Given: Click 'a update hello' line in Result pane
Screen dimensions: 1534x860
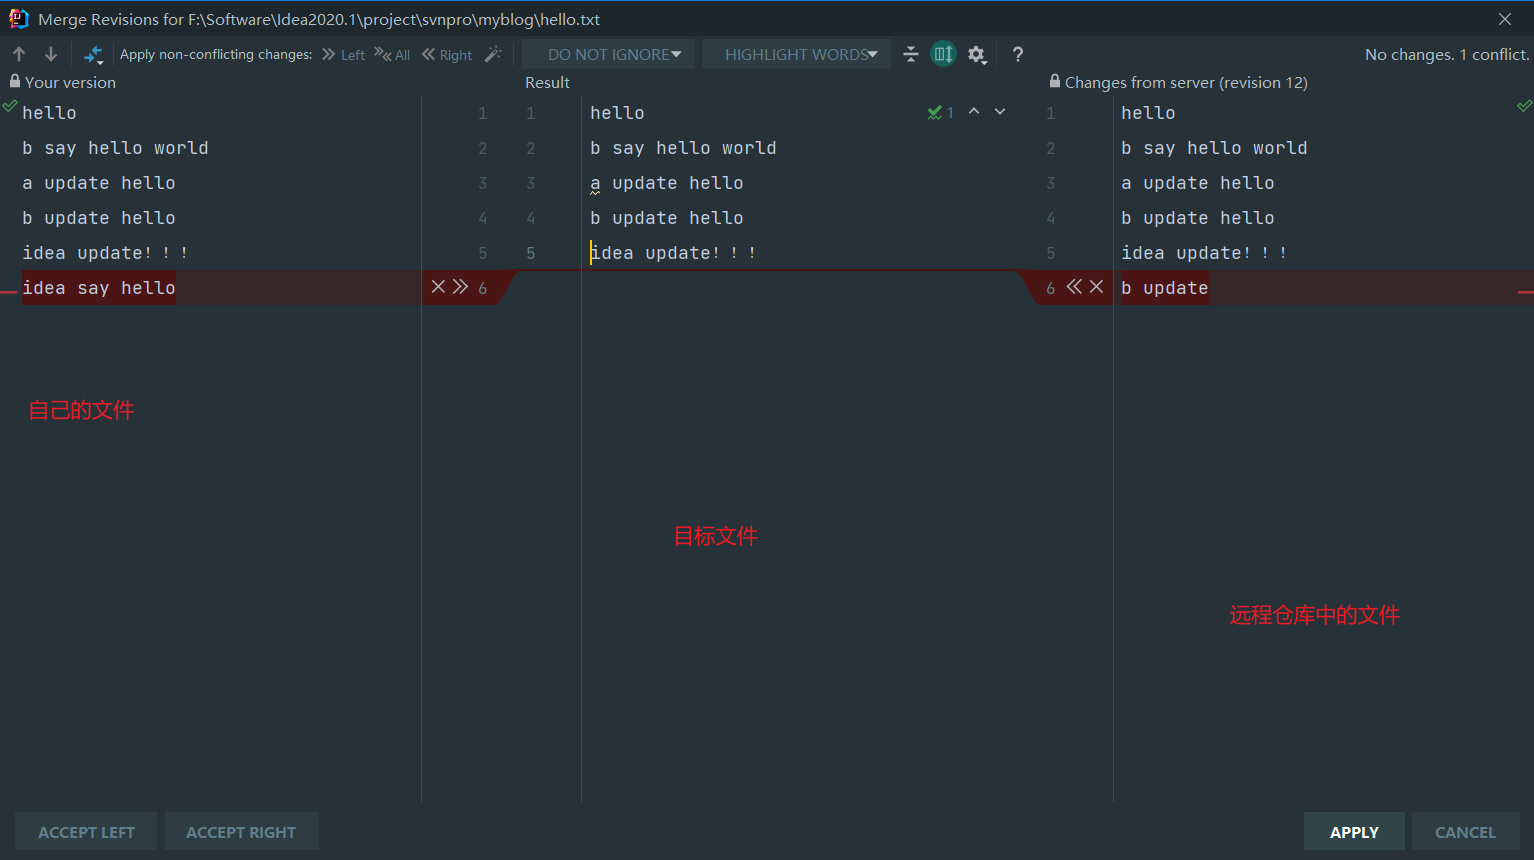Looking at the screenshot, I should click(667, 183).
